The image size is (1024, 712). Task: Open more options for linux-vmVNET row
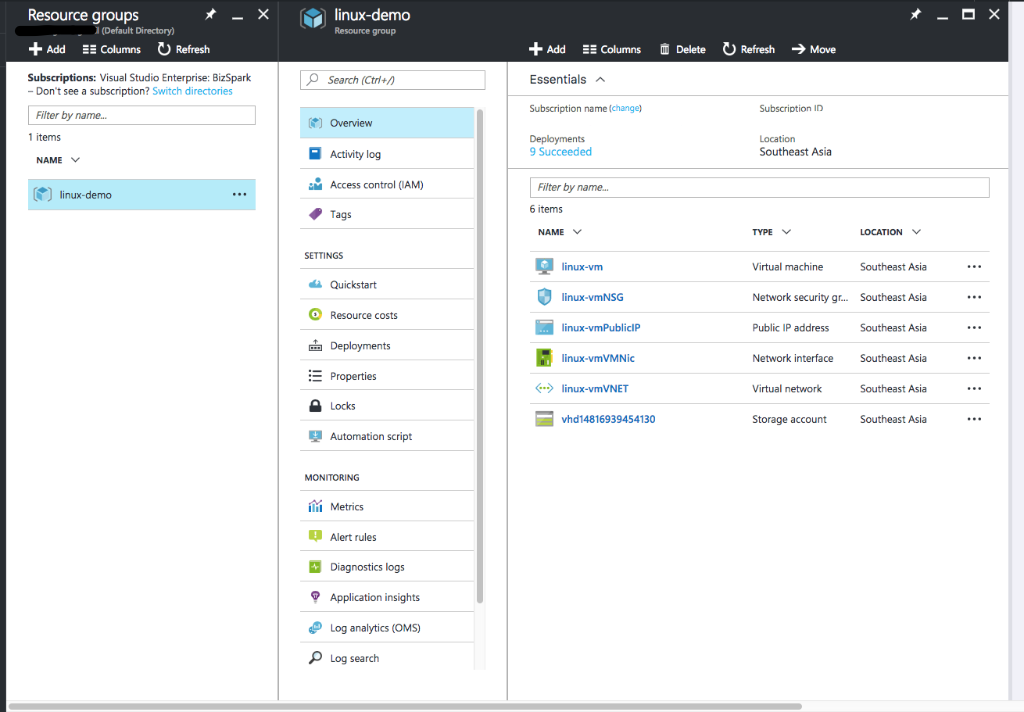[974, 389]
